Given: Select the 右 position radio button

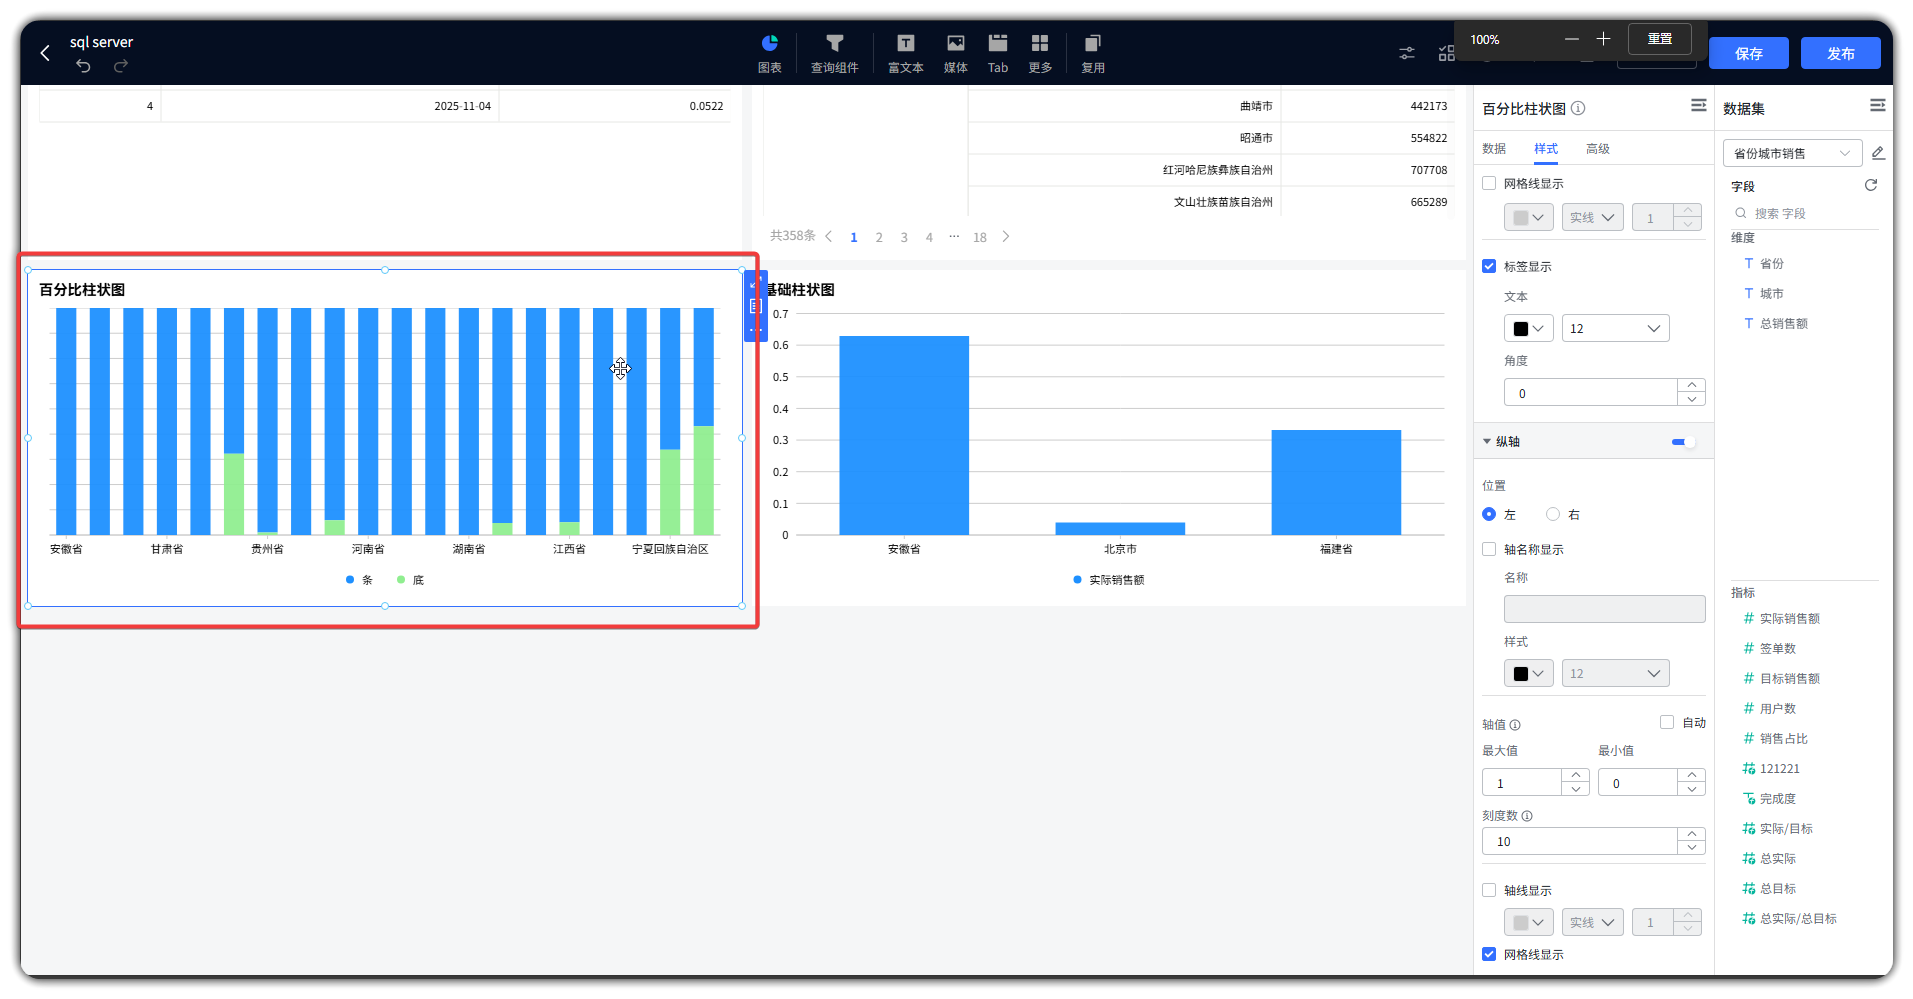Looking at the screenshot, I should [x=1553, y=514].
